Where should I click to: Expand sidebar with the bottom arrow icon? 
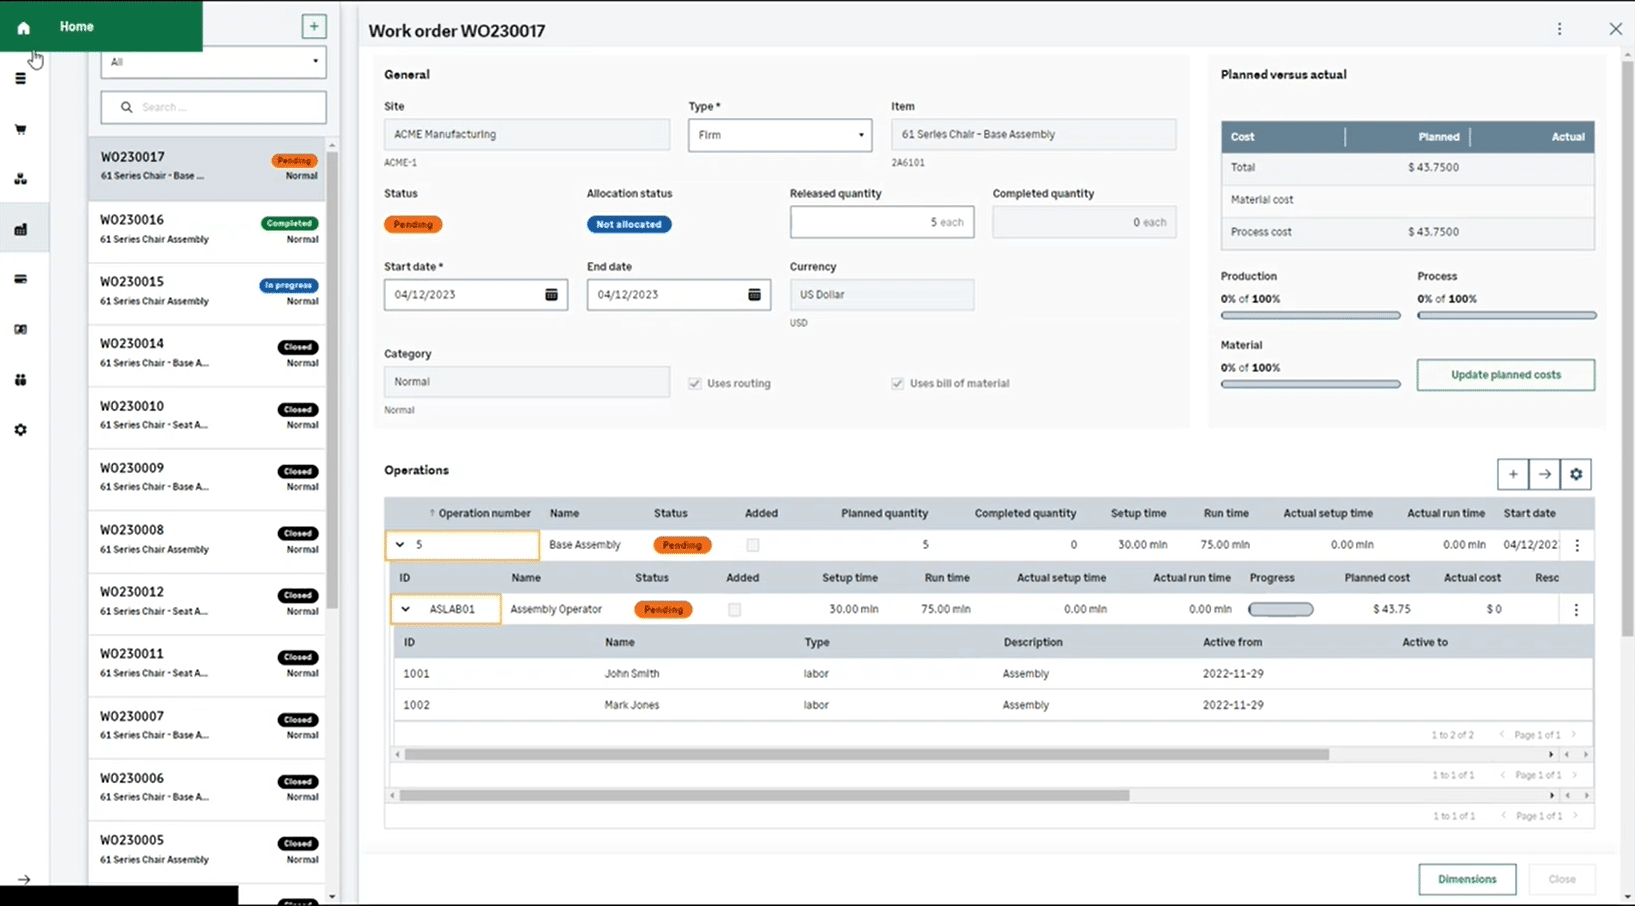[24, 880]
